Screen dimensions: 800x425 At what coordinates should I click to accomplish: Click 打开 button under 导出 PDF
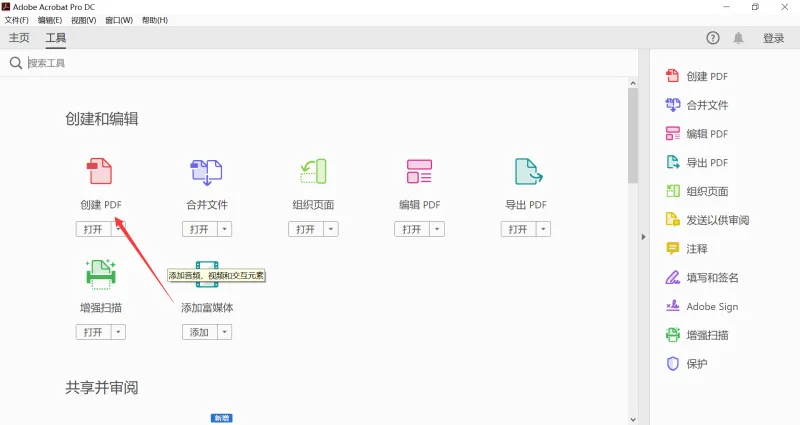pos(518,229)
